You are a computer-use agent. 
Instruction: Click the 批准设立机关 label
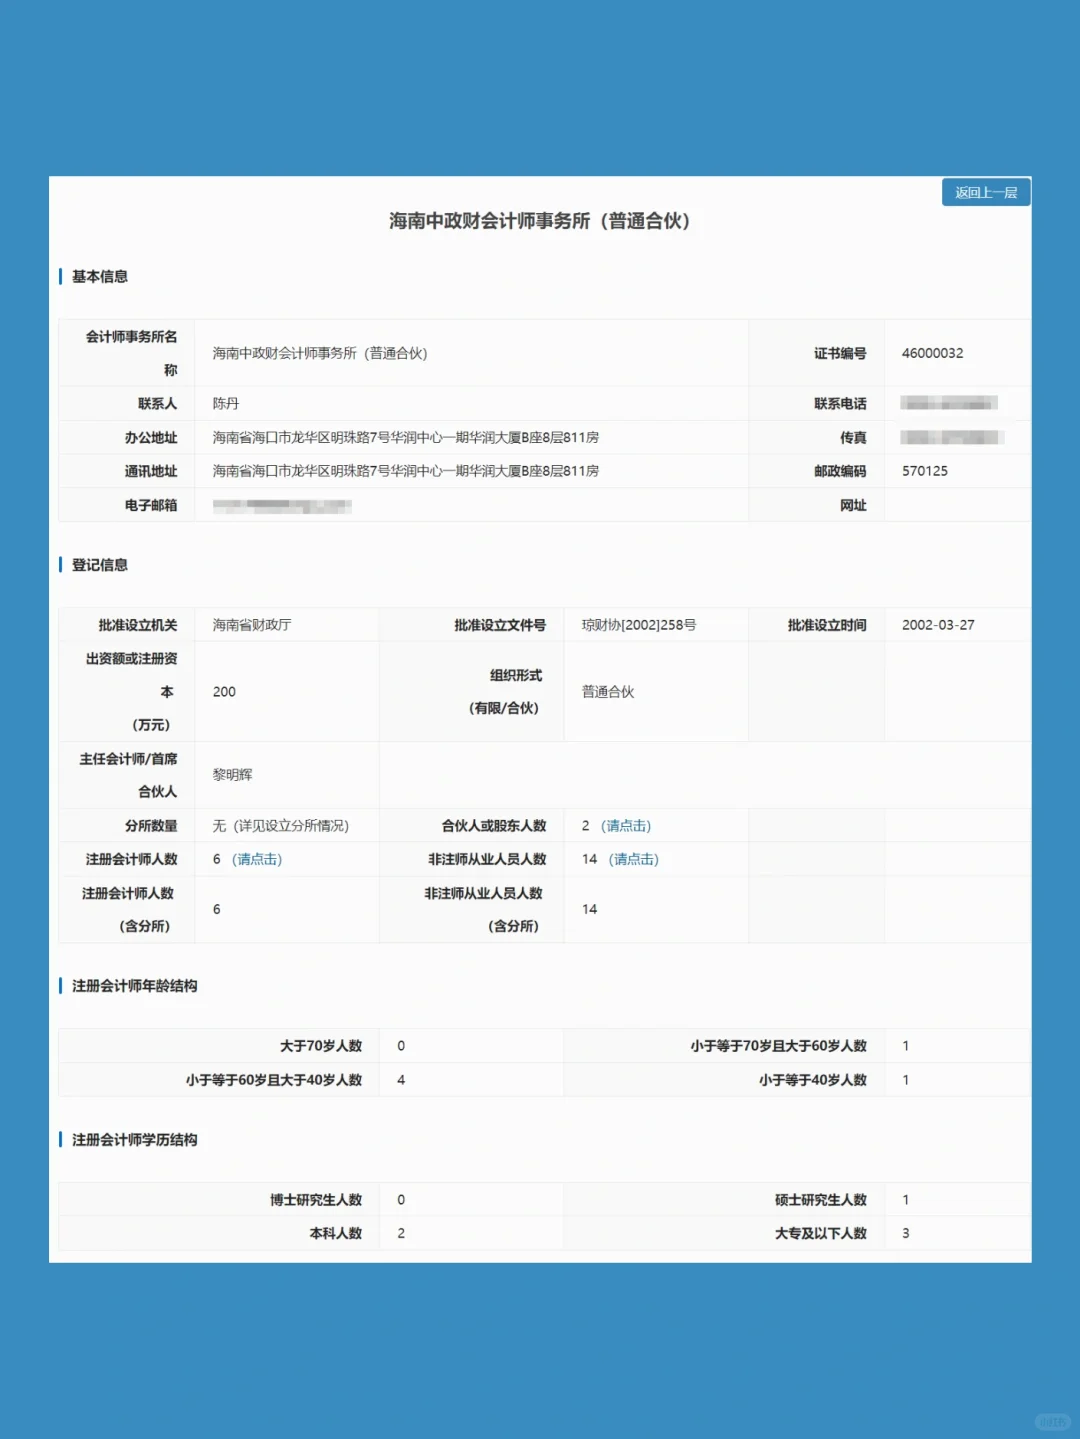pyautogui.click(x=138, y=625)
